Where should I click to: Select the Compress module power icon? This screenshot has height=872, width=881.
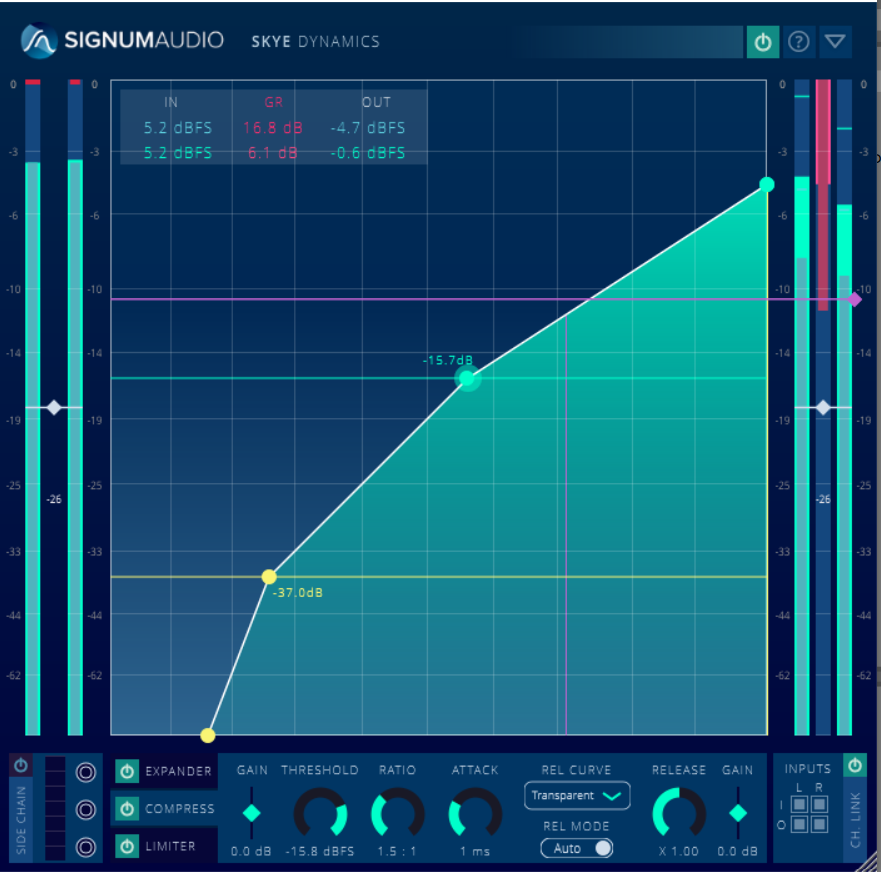(x=125, y=809)
